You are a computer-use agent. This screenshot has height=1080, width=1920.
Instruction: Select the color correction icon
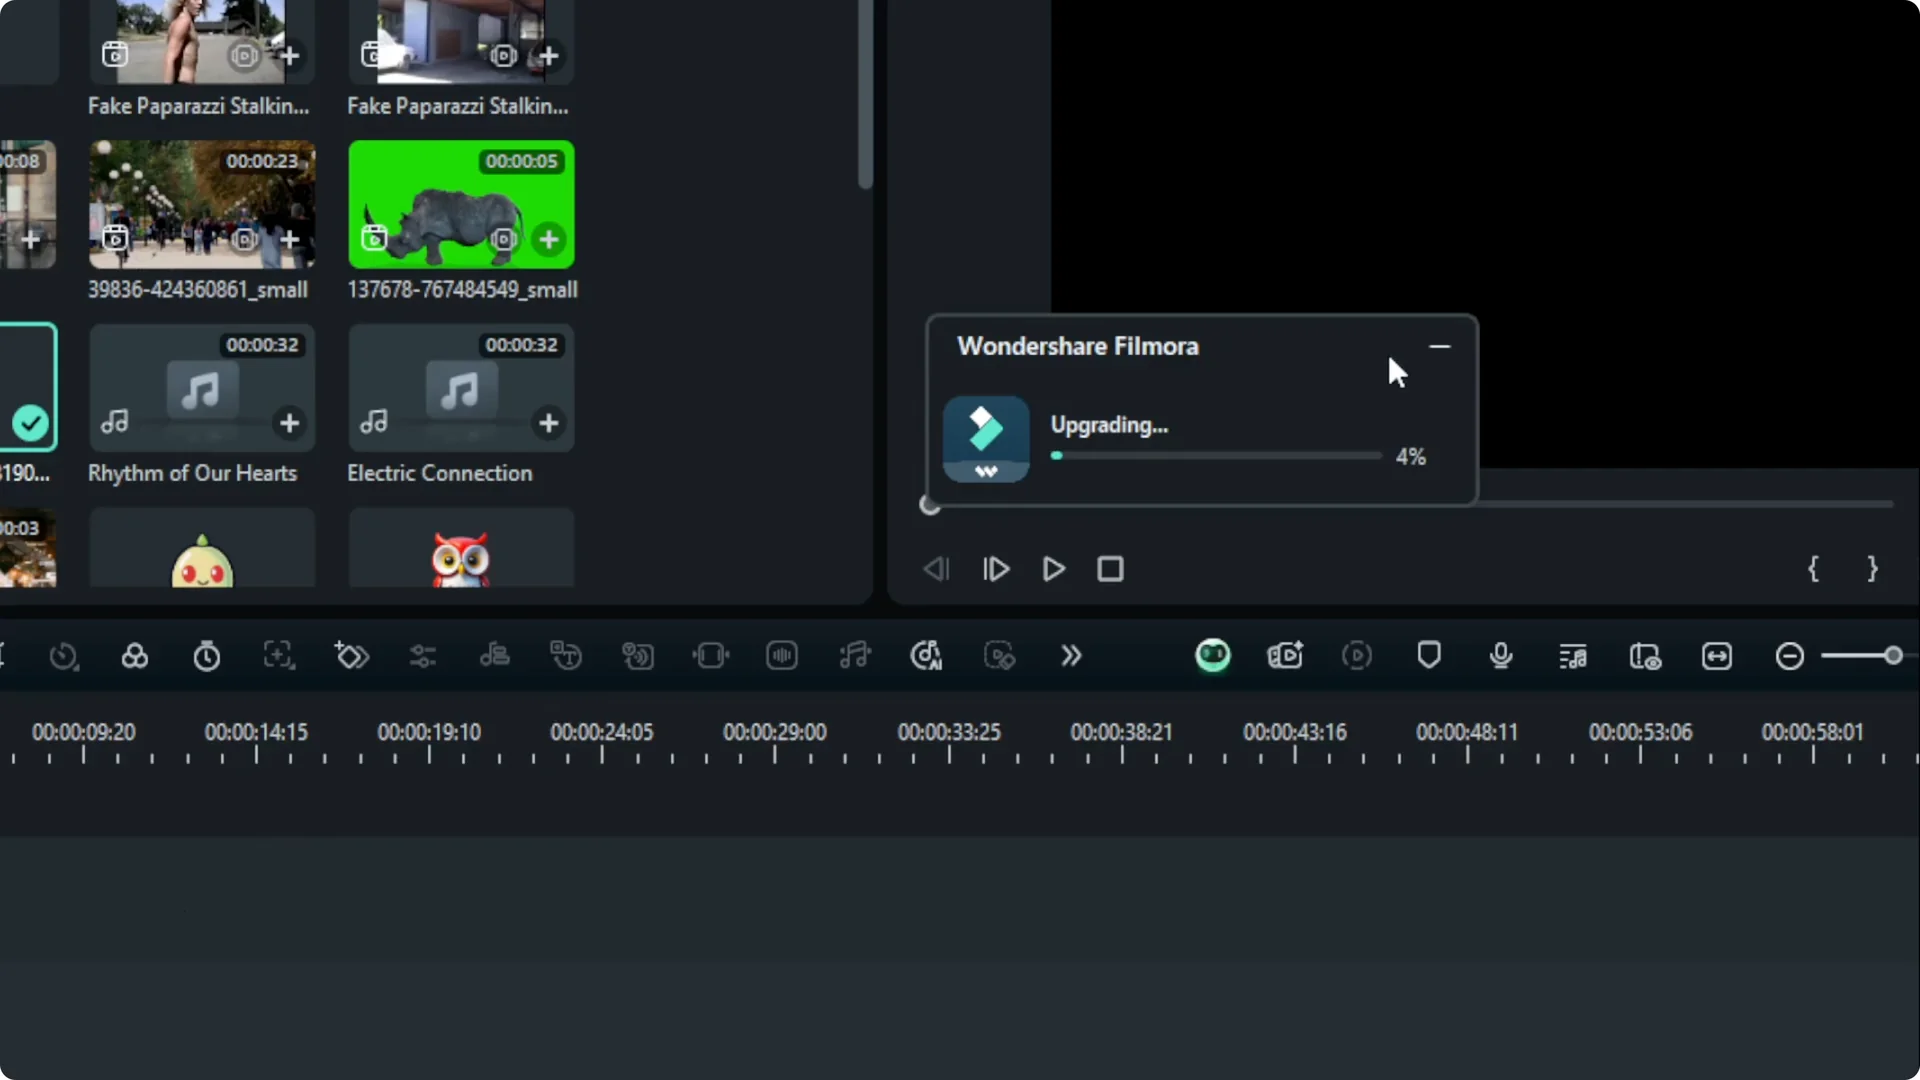pyautogui.click(x=135, y=655)
